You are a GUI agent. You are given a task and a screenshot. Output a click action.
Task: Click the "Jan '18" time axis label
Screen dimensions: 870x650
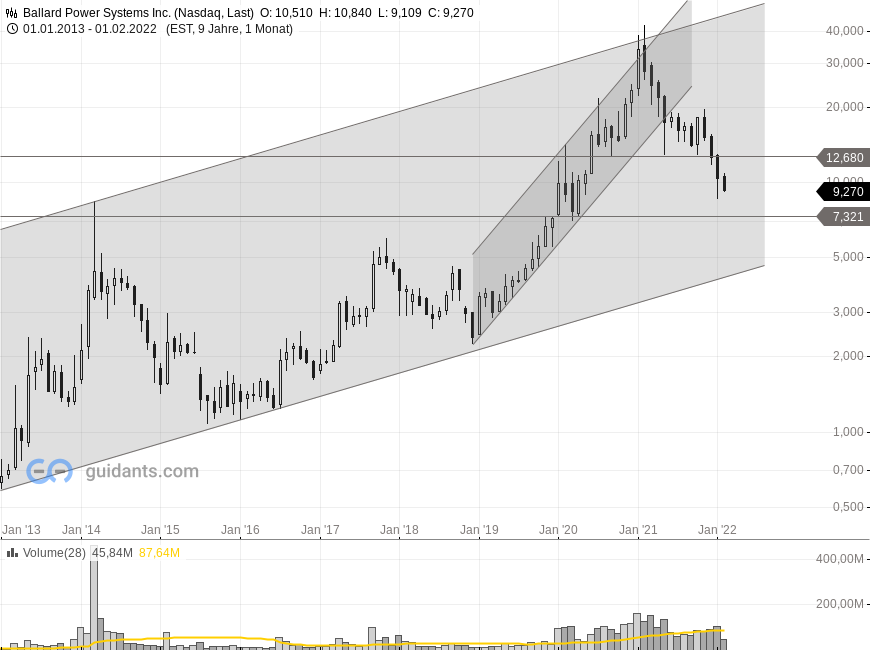point(399,530)
